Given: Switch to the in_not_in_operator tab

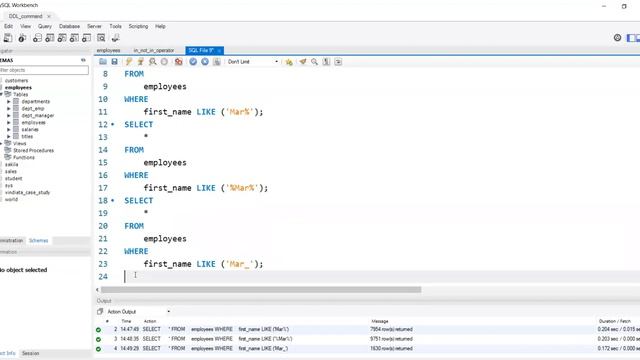Looking at the screenshot, I should click(x=153, y=50).
